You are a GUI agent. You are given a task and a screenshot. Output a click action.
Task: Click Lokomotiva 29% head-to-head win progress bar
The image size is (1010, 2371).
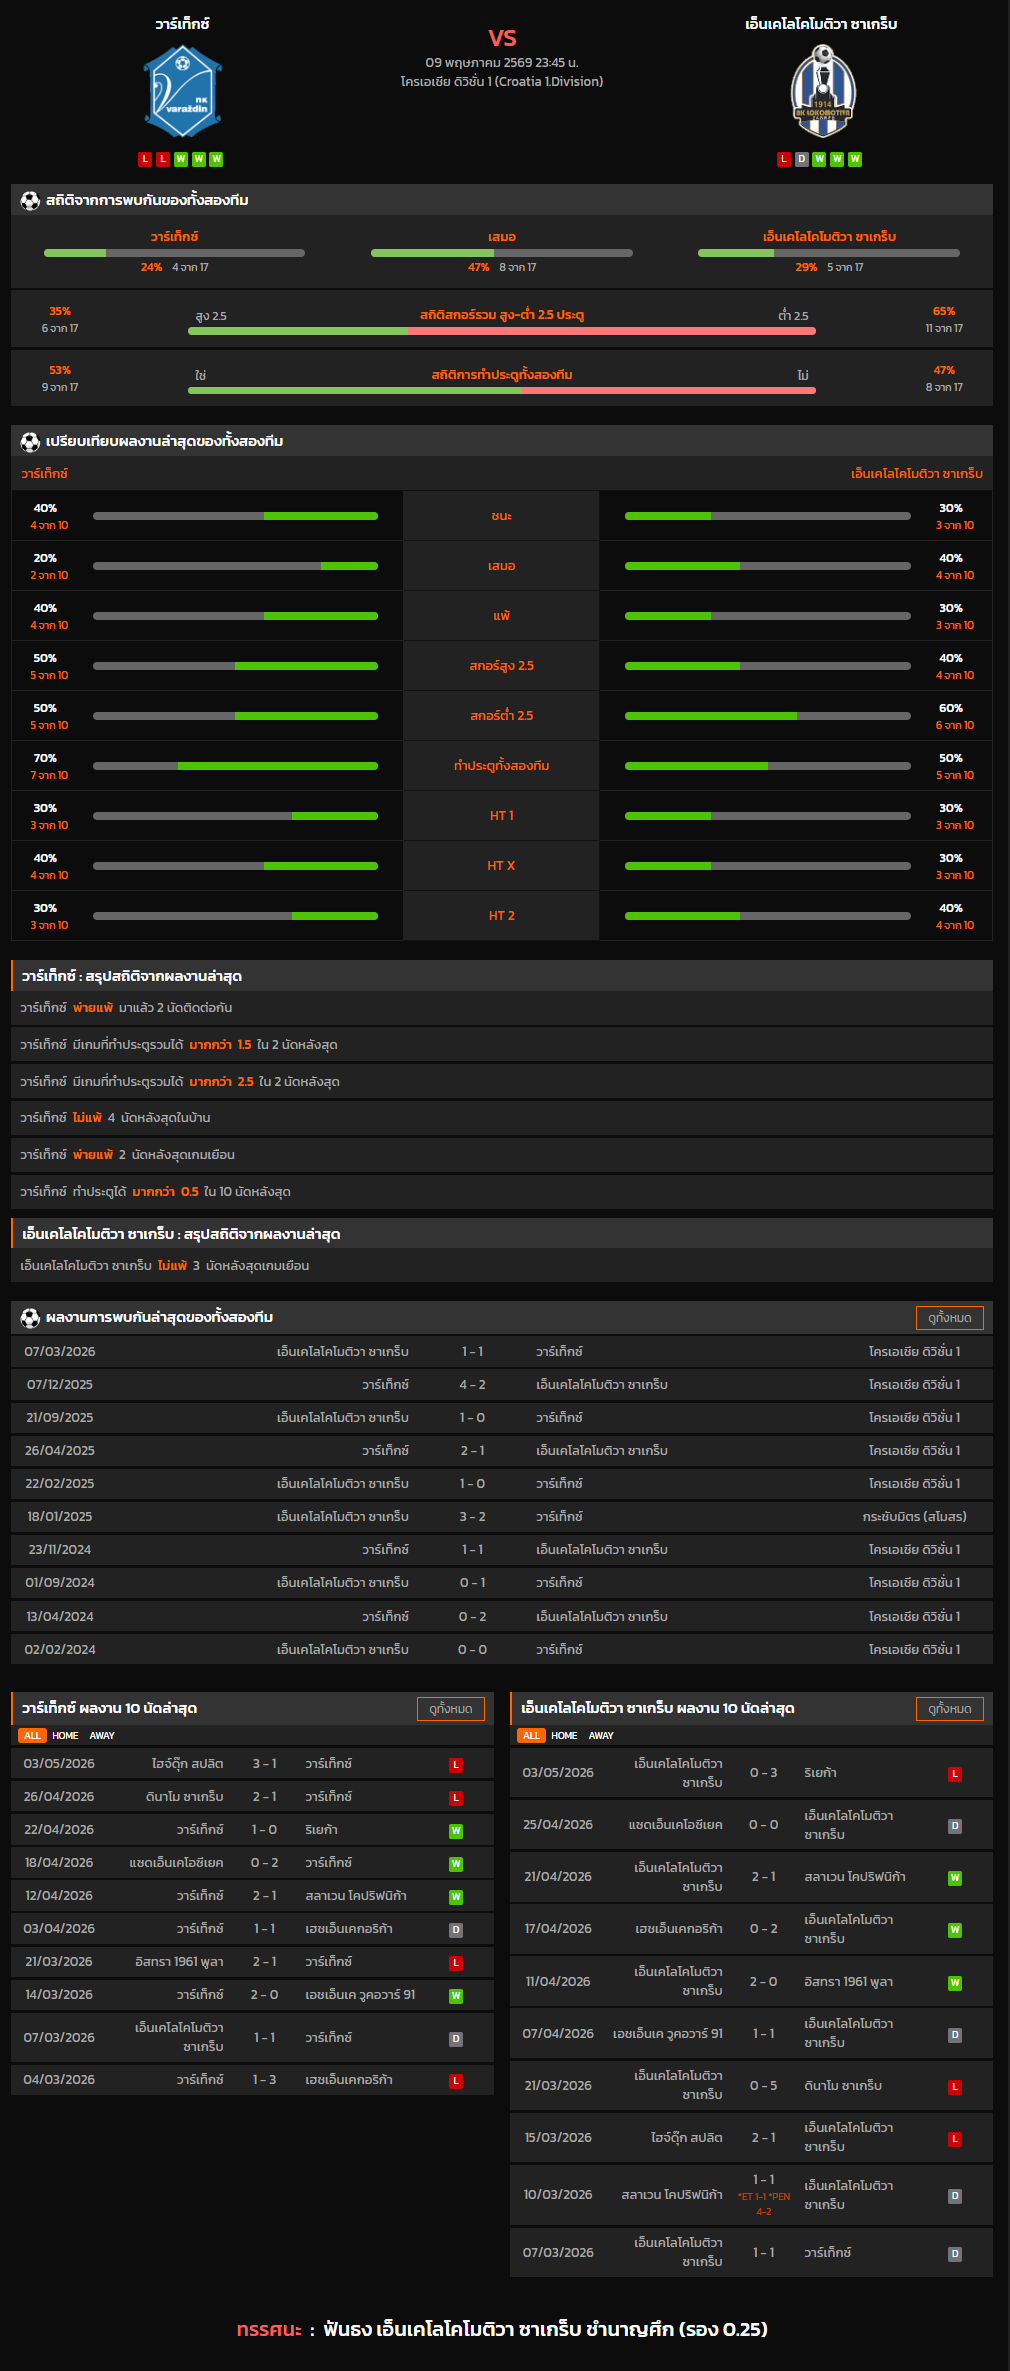(x=829, y=253)
